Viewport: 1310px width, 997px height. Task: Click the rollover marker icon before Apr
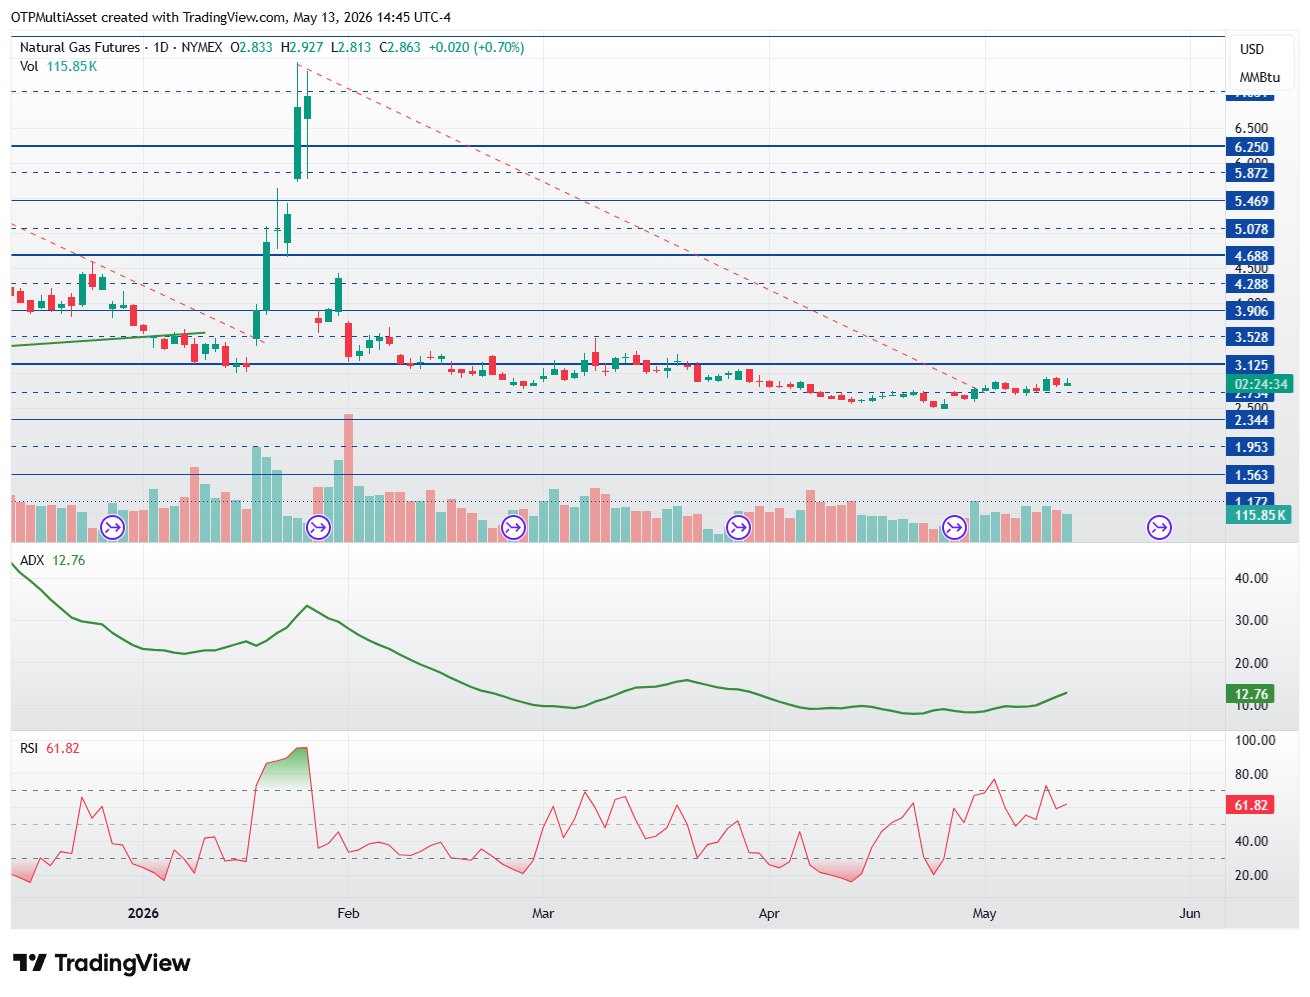[738, 527]
